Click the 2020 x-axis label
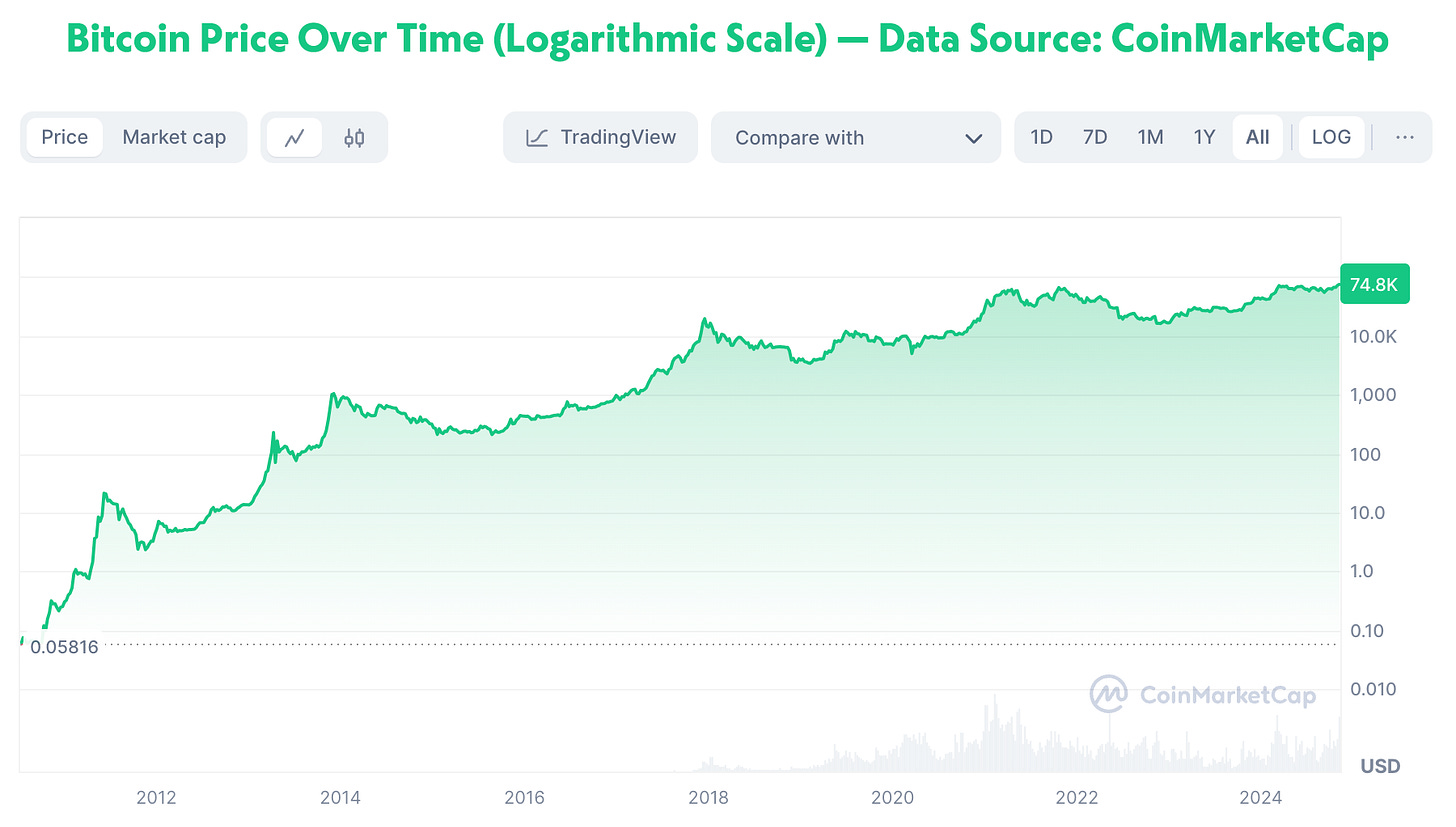Viewport: 1456px width, 827px height. [x=893, y=797]
